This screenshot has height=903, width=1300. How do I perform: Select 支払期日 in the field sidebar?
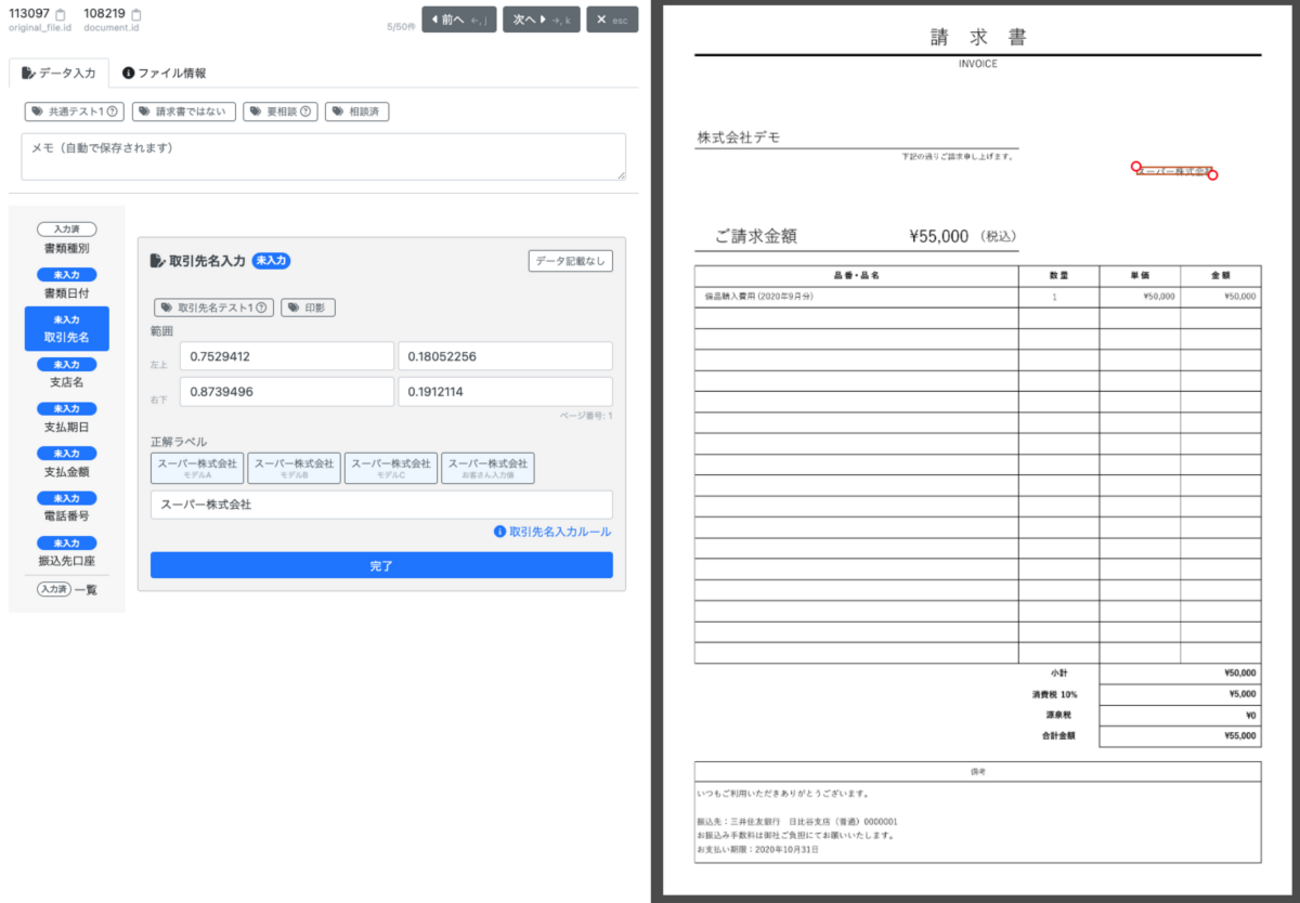click(x=67, y=418)
